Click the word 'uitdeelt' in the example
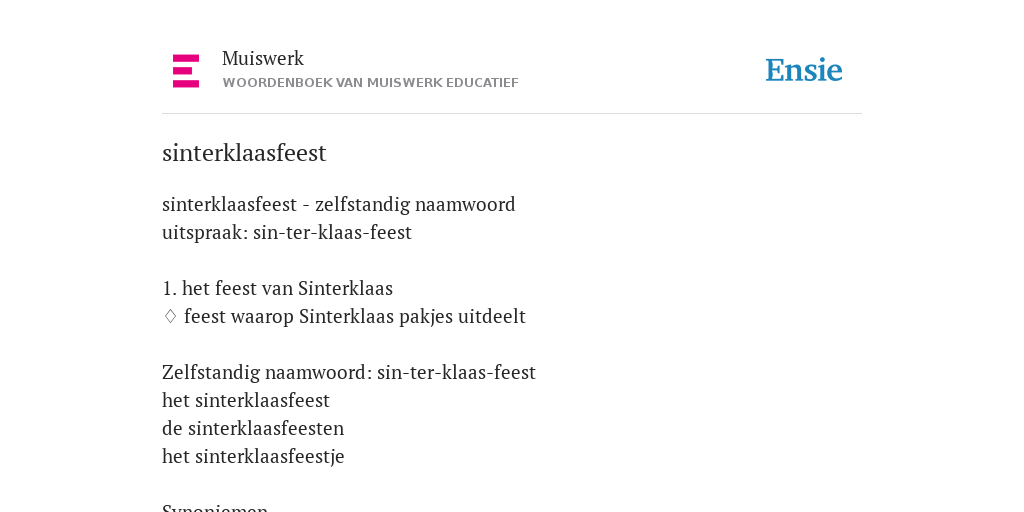1024x512 pixels. (x=492, y=316)
